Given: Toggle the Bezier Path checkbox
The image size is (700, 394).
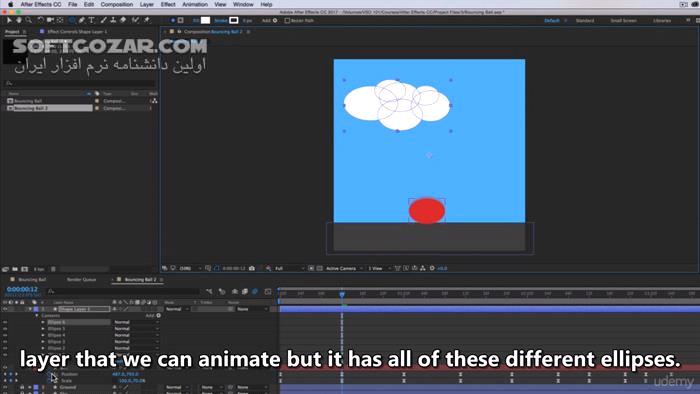Looking at the screenshot, I should pos(287,21).
